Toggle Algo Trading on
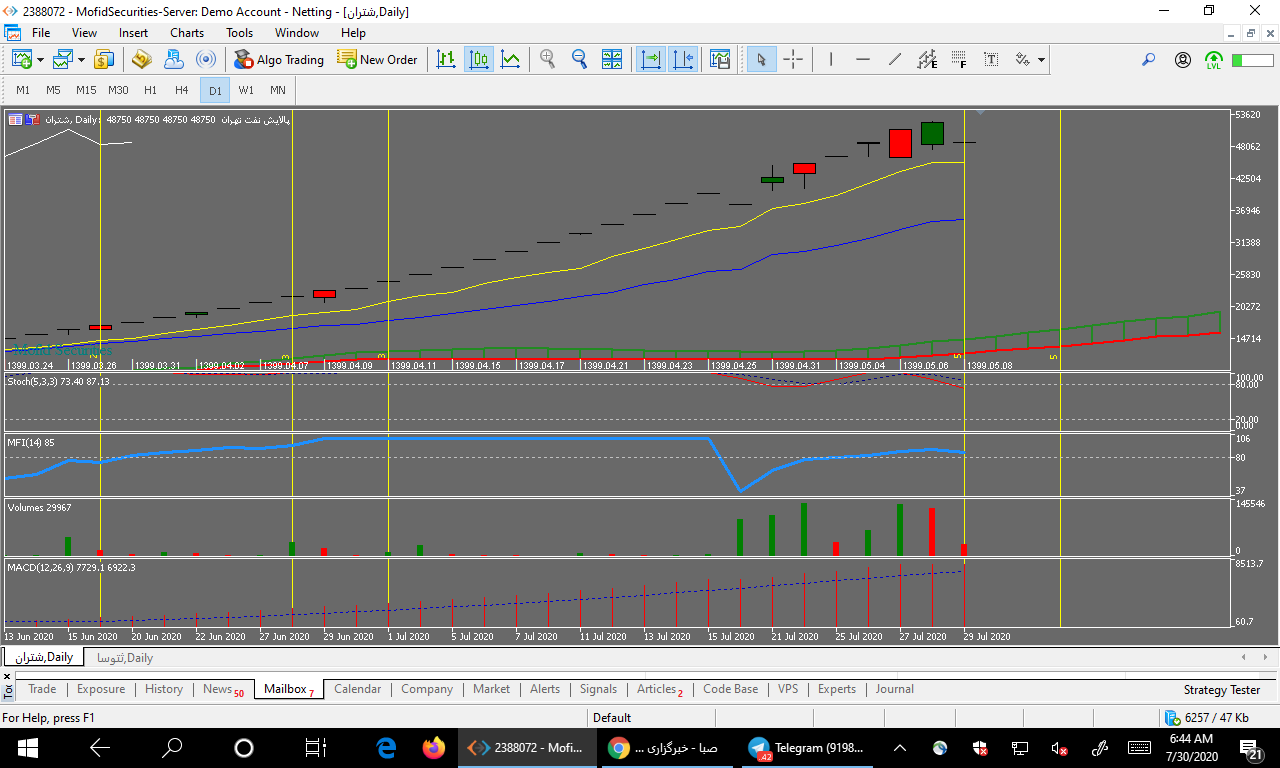Screen dimensions: 1280x768 tap(279, 59)
